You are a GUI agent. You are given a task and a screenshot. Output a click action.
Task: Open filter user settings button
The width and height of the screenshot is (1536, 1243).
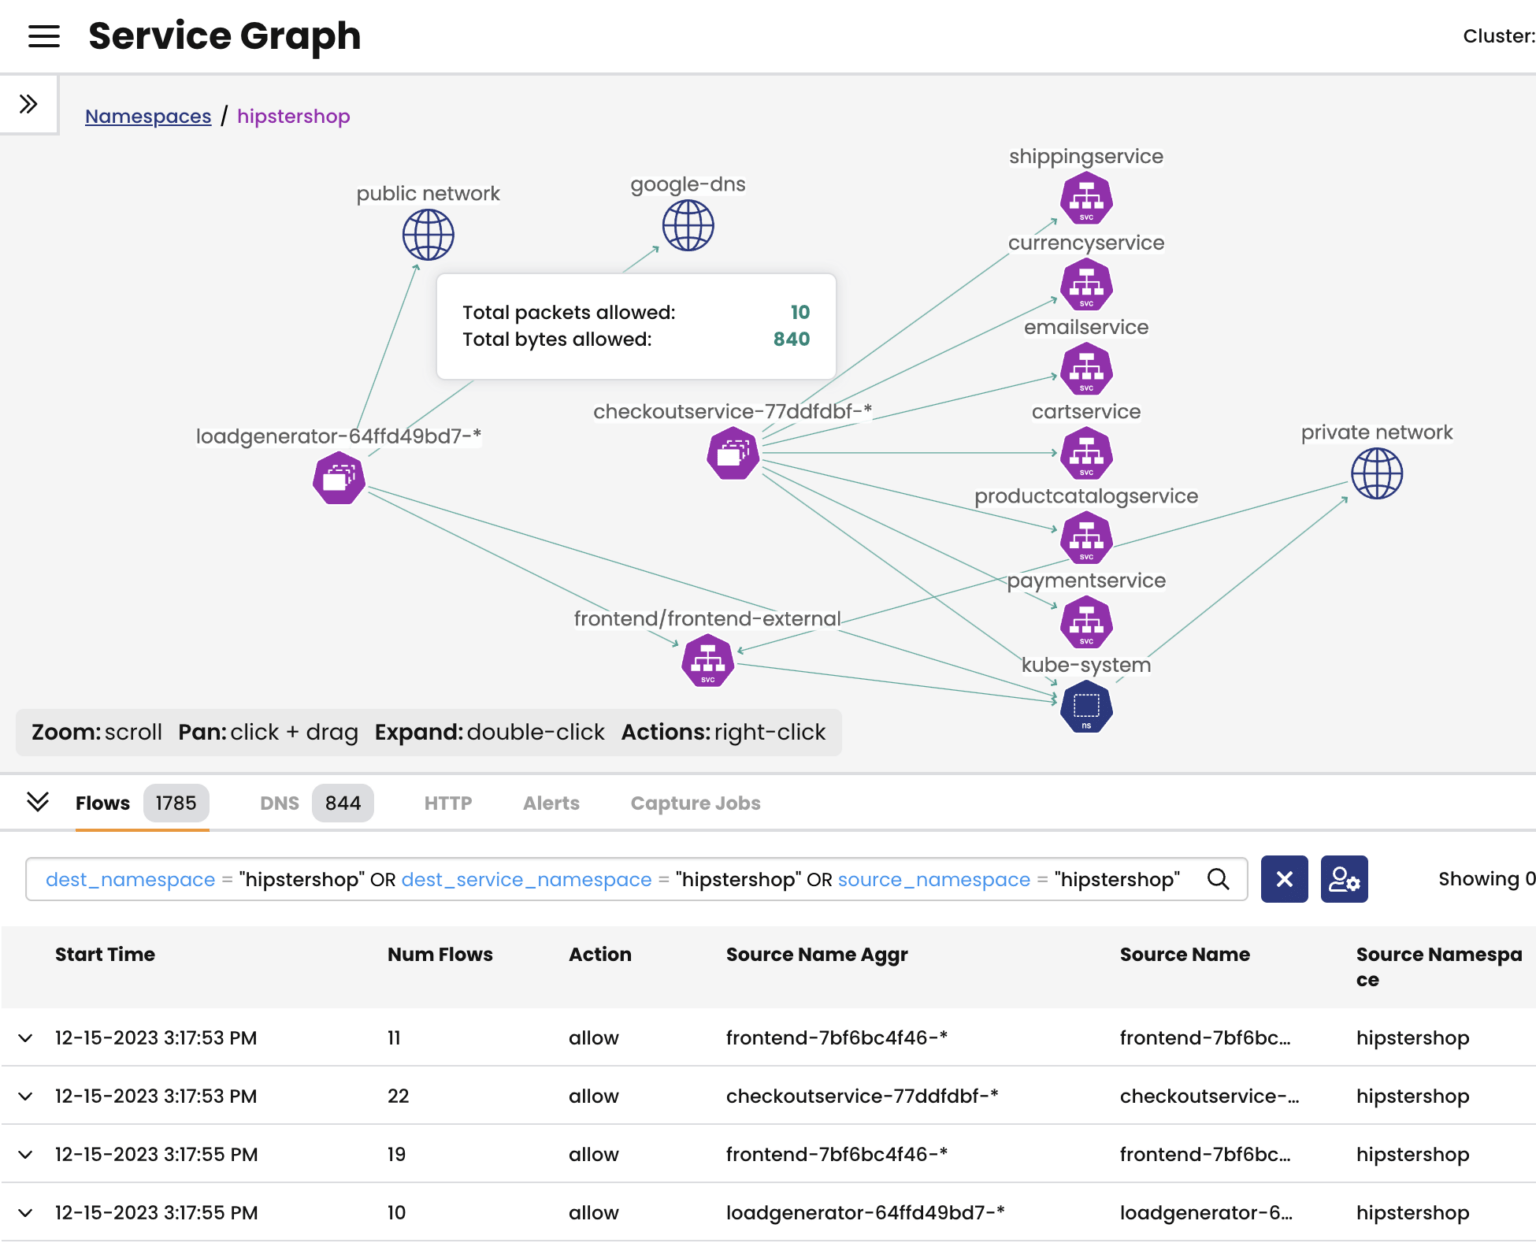coord(1344,879)
